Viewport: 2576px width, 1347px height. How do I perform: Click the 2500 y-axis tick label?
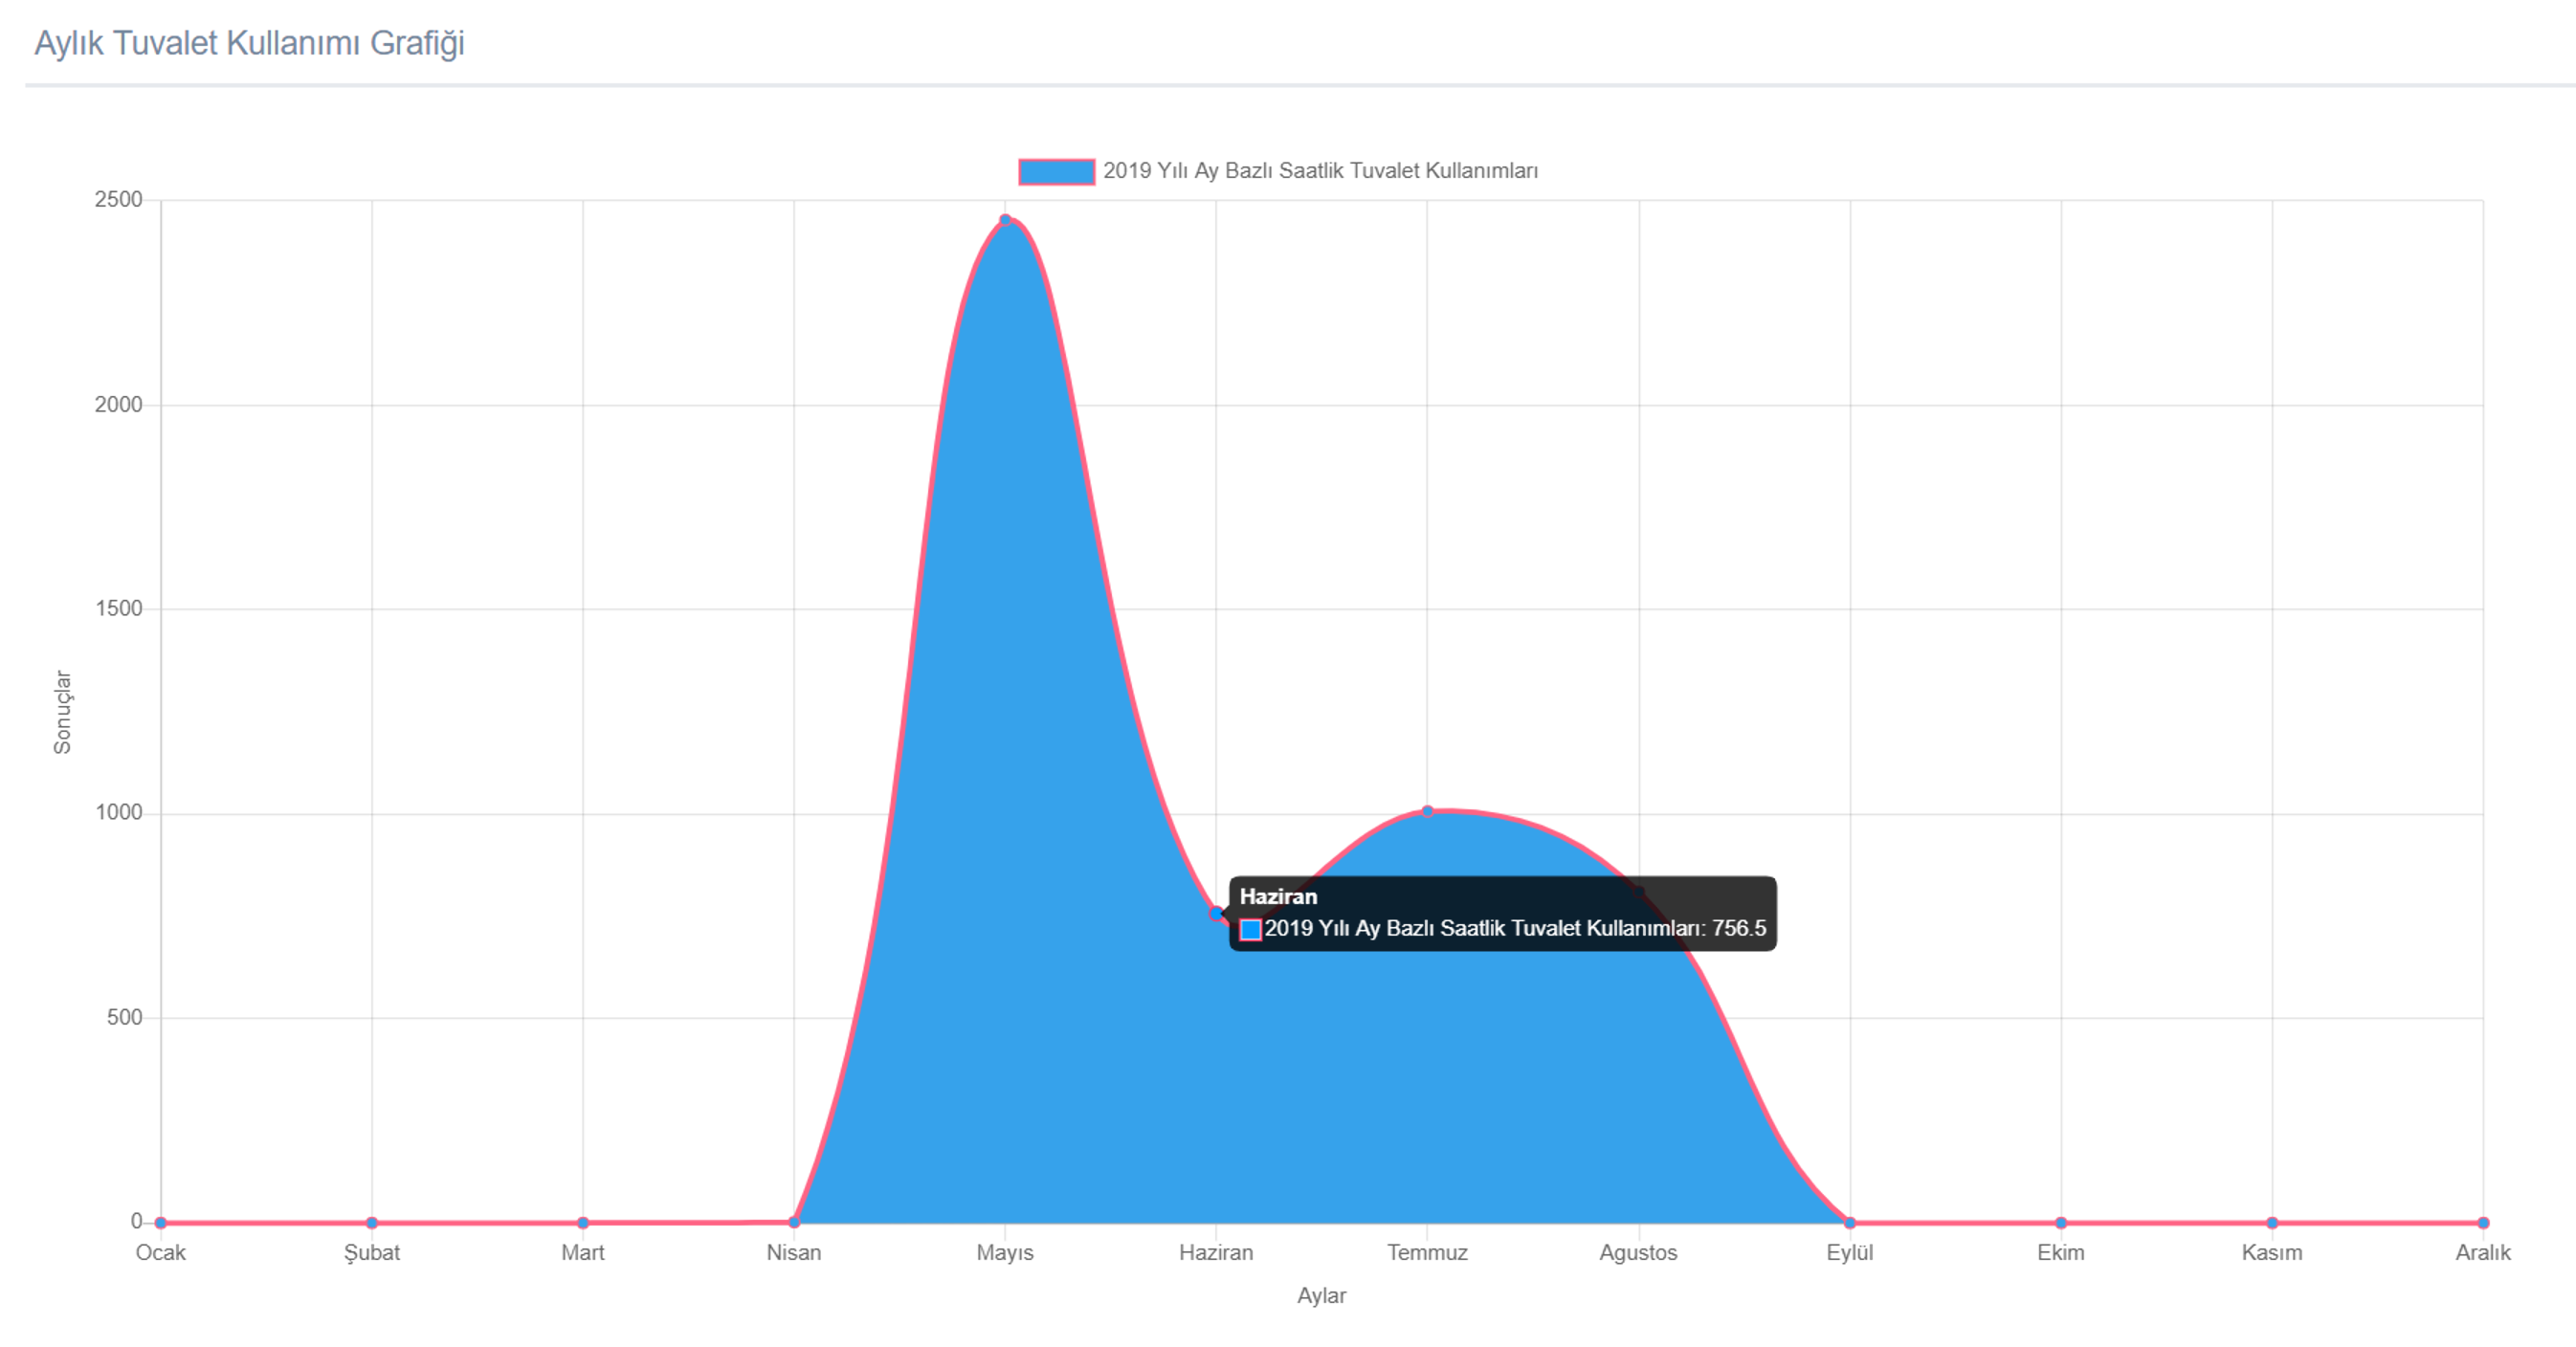point(119,199)
